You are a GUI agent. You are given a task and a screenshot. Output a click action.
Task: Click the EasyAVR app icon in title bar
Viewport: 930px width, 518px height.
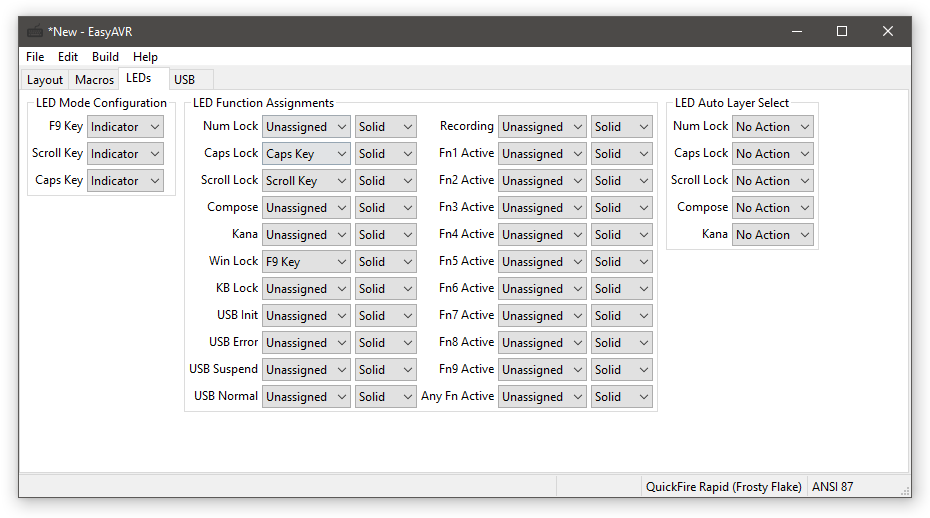click(35, 31)
